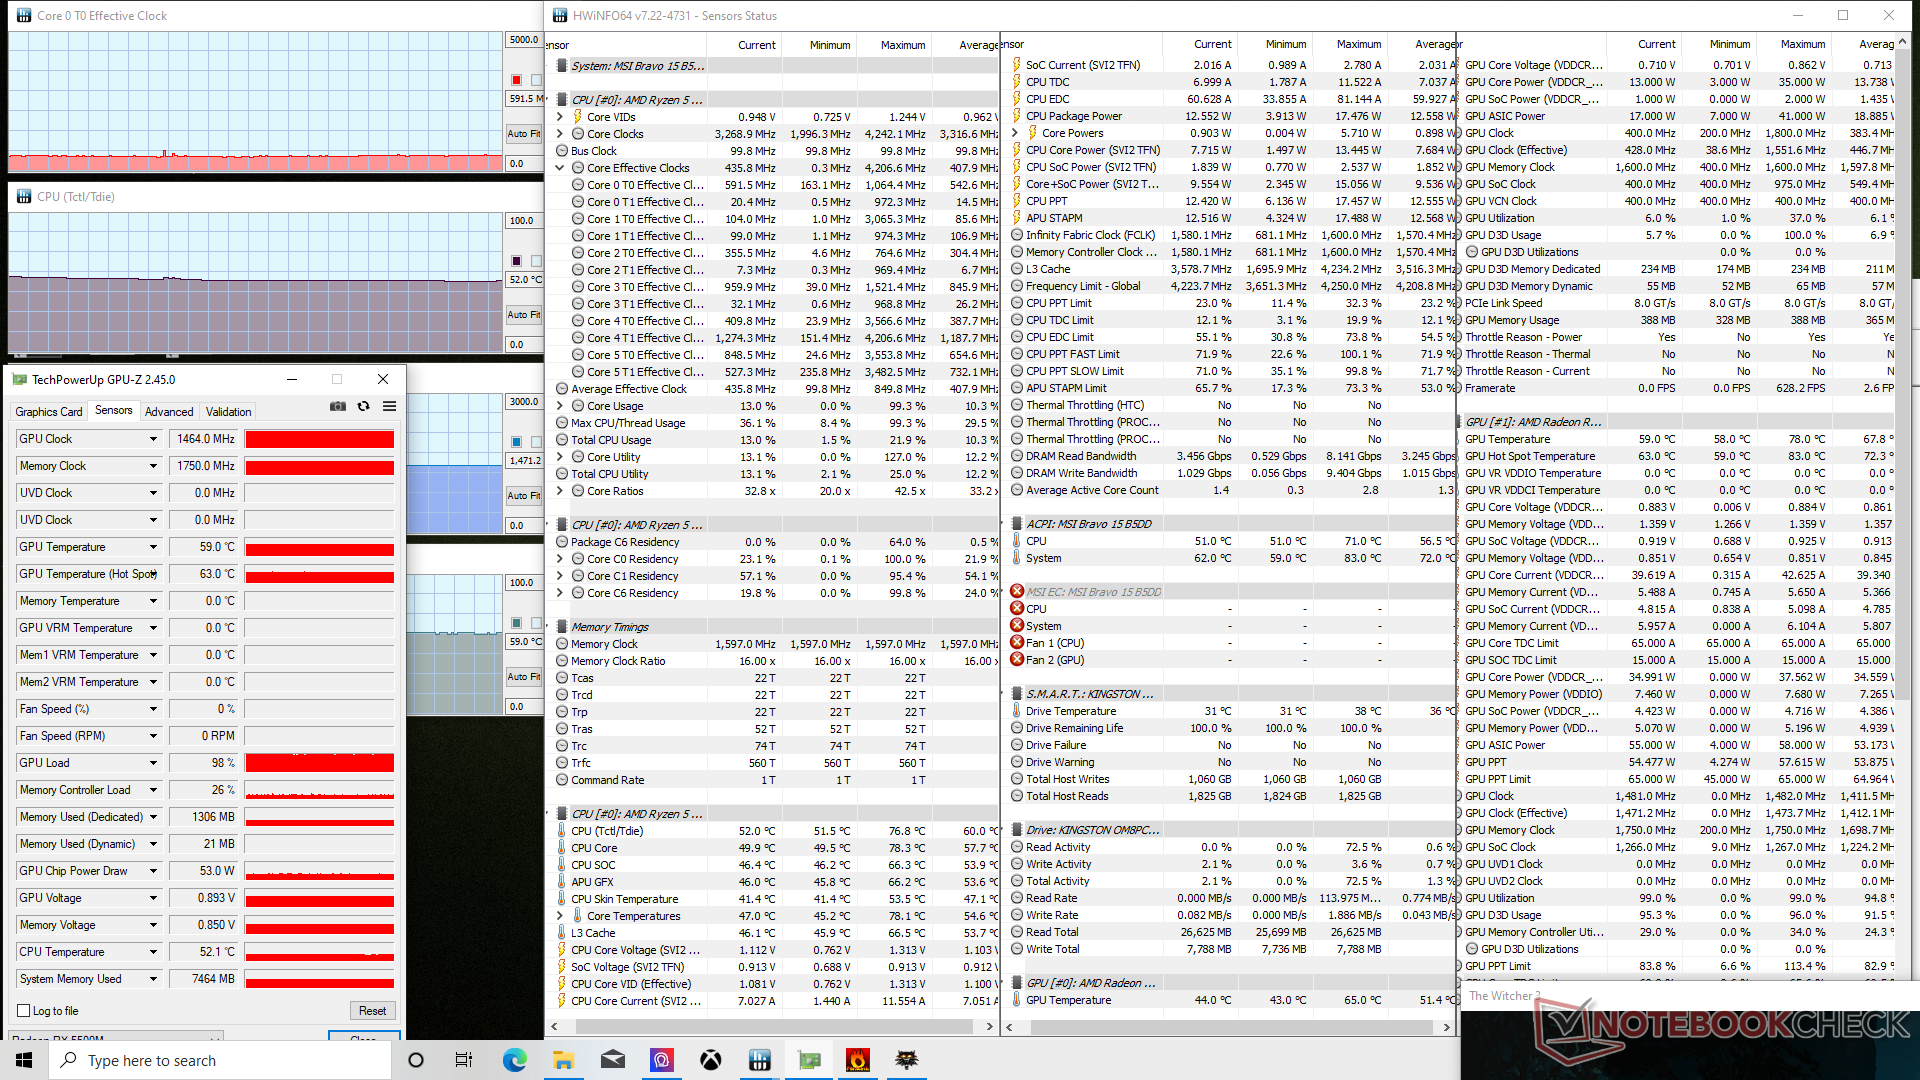
Task: Click error icon beside MSI EC sensor group
Action: pyautogui.click(x=1017, y=591)
